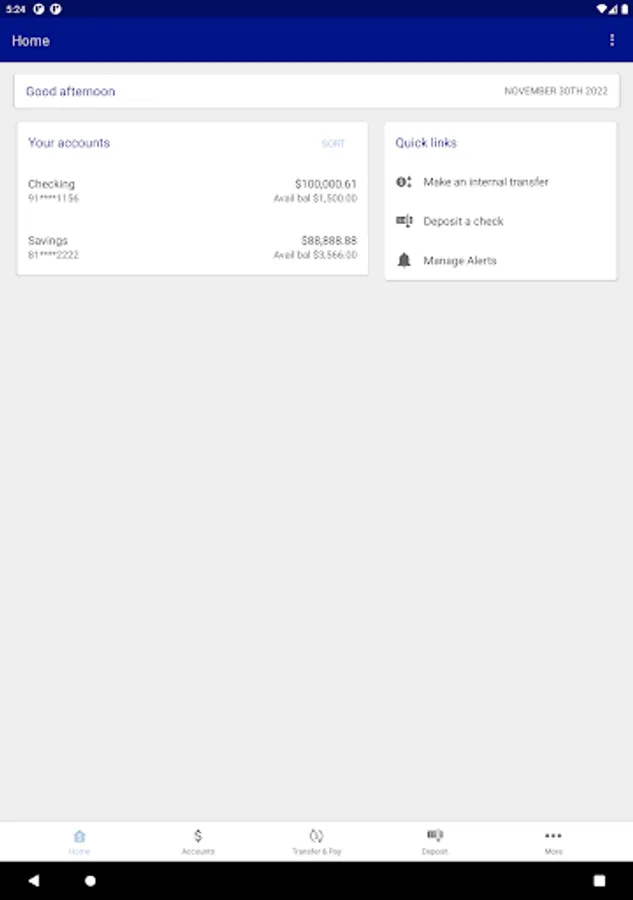Tap the More dots icon
Image resolution: width=633 pixels, height=900 pixels.
[x=553, y=835]
